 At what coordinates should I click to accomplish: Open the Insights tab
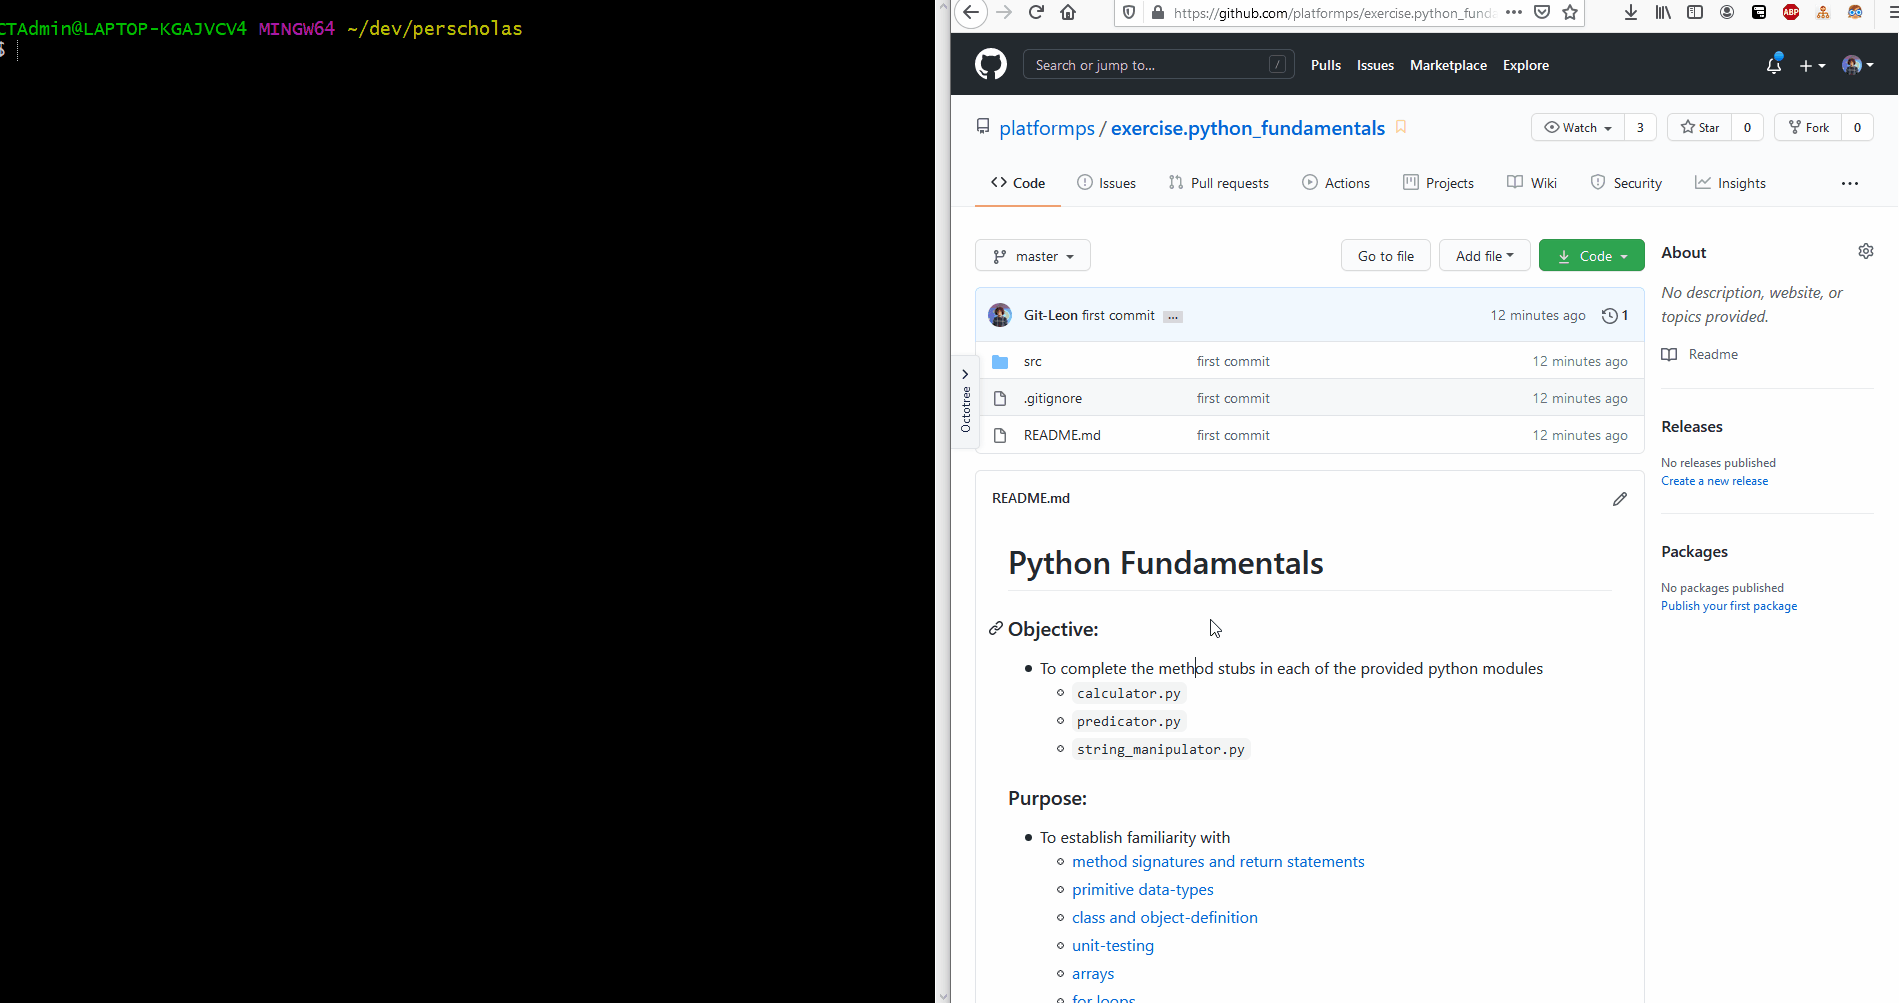[x=1730, y=183]
